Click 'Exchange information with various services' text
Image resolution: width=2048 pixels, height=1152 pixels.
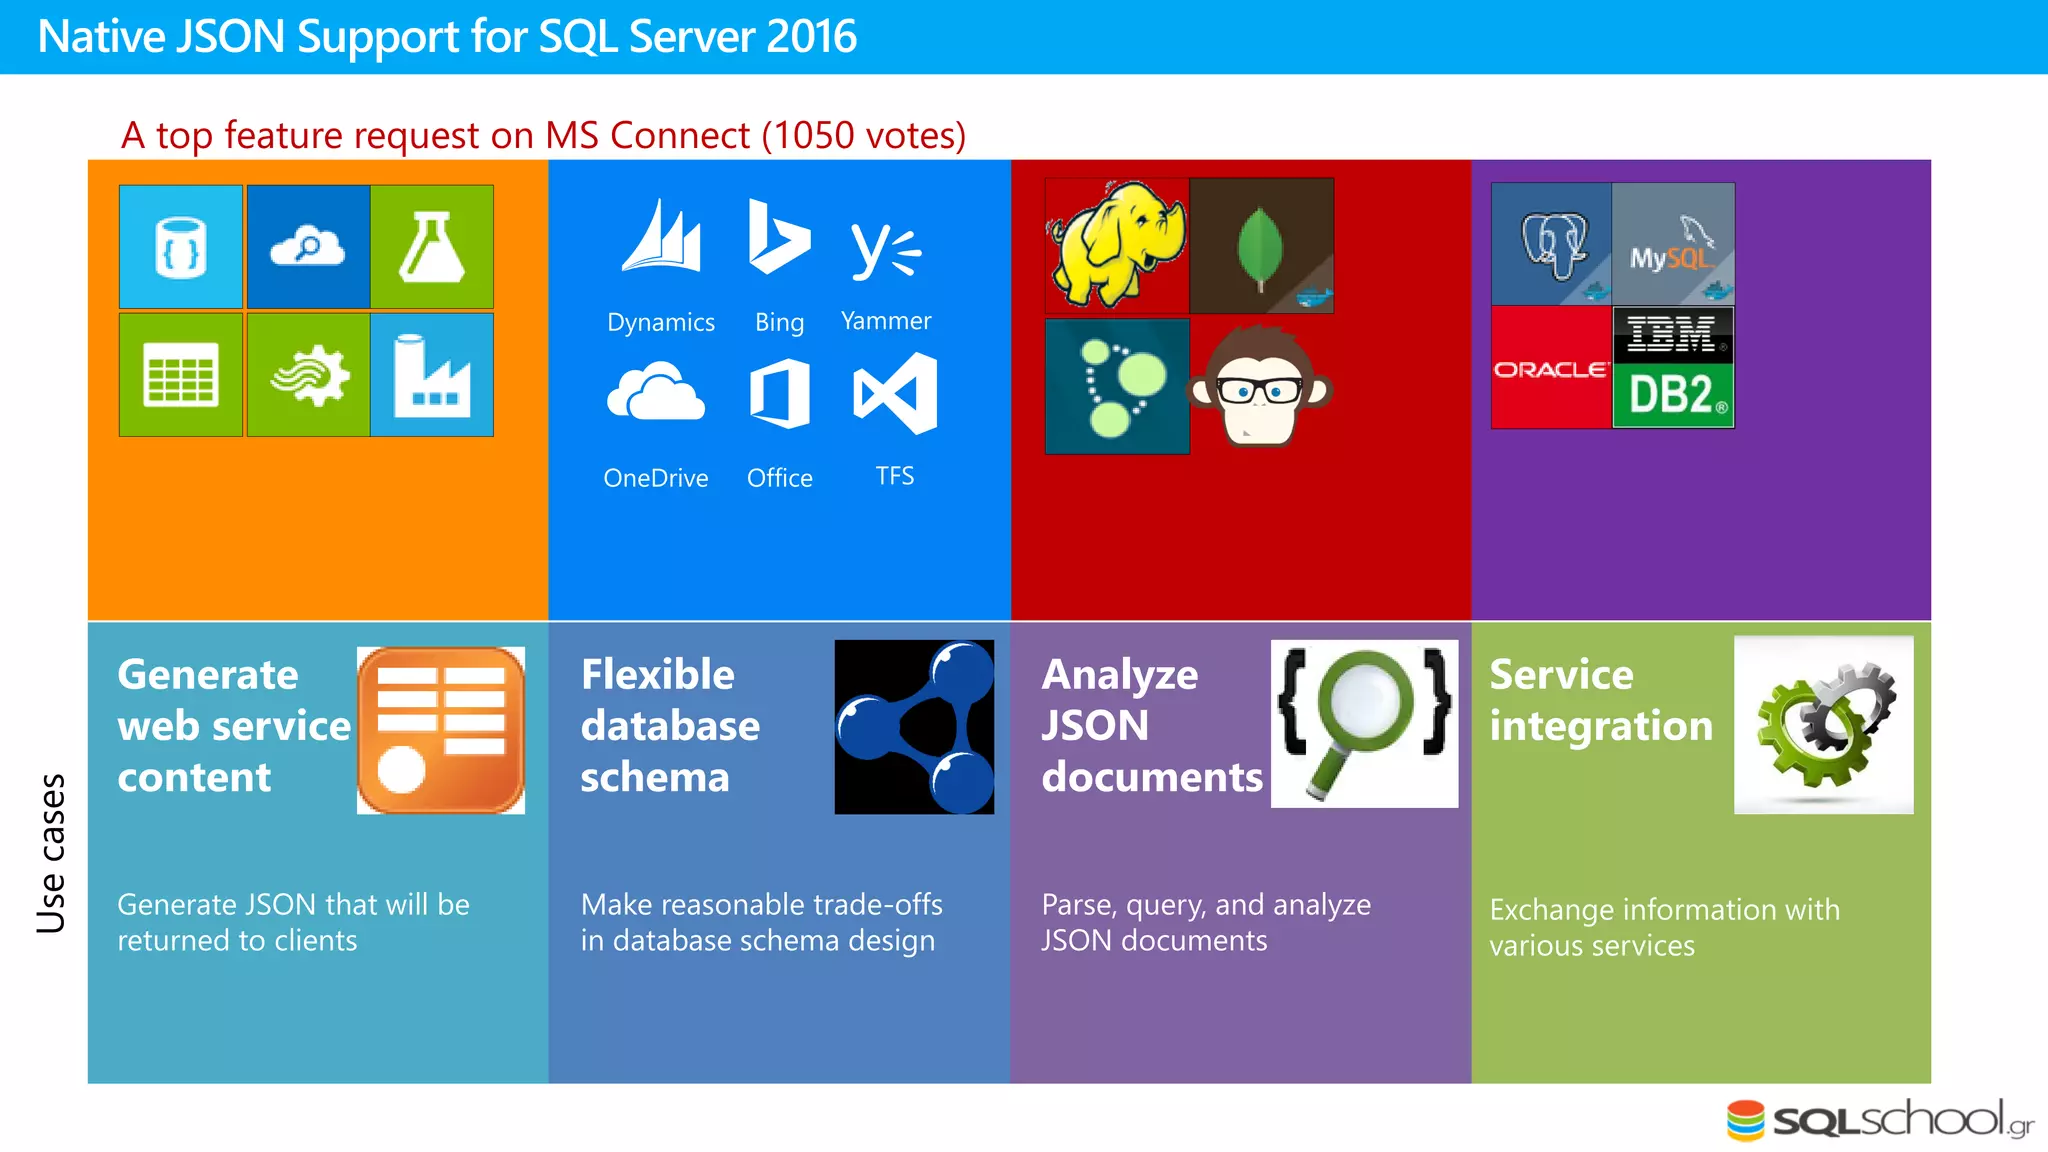[x=1664, y=927]
